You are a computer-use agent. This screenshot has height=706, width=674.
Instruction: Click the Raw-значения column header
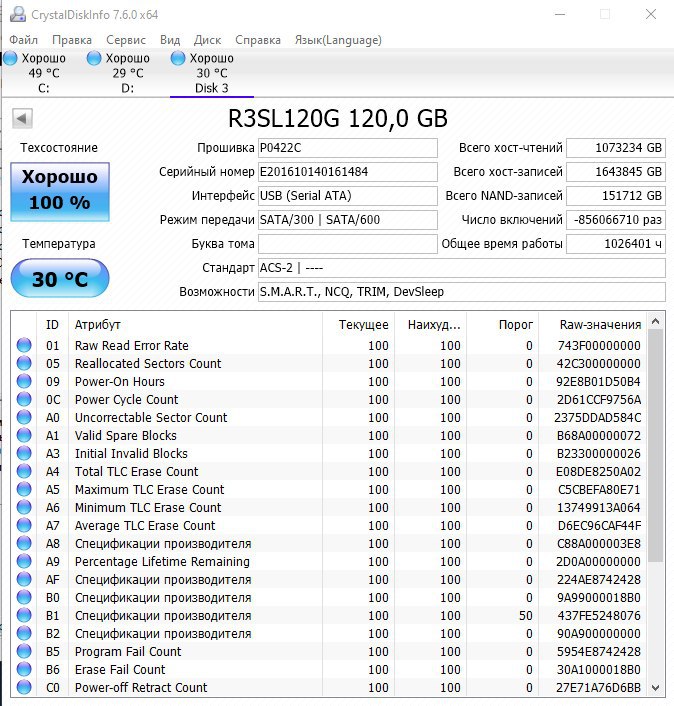tap(593, 325)
